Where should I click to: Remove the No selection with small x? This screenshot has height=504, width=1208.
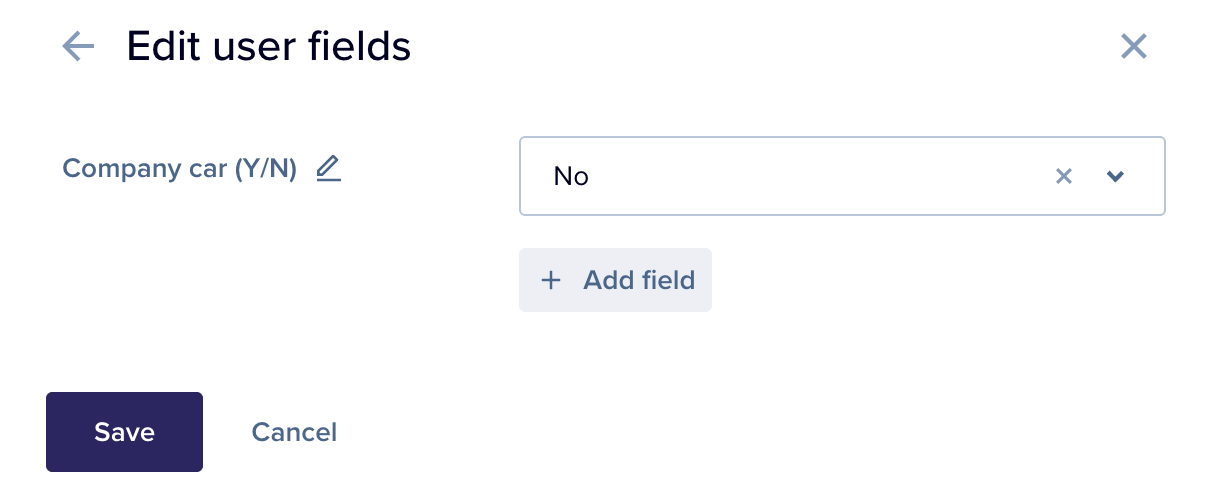tap(1064, 176)
